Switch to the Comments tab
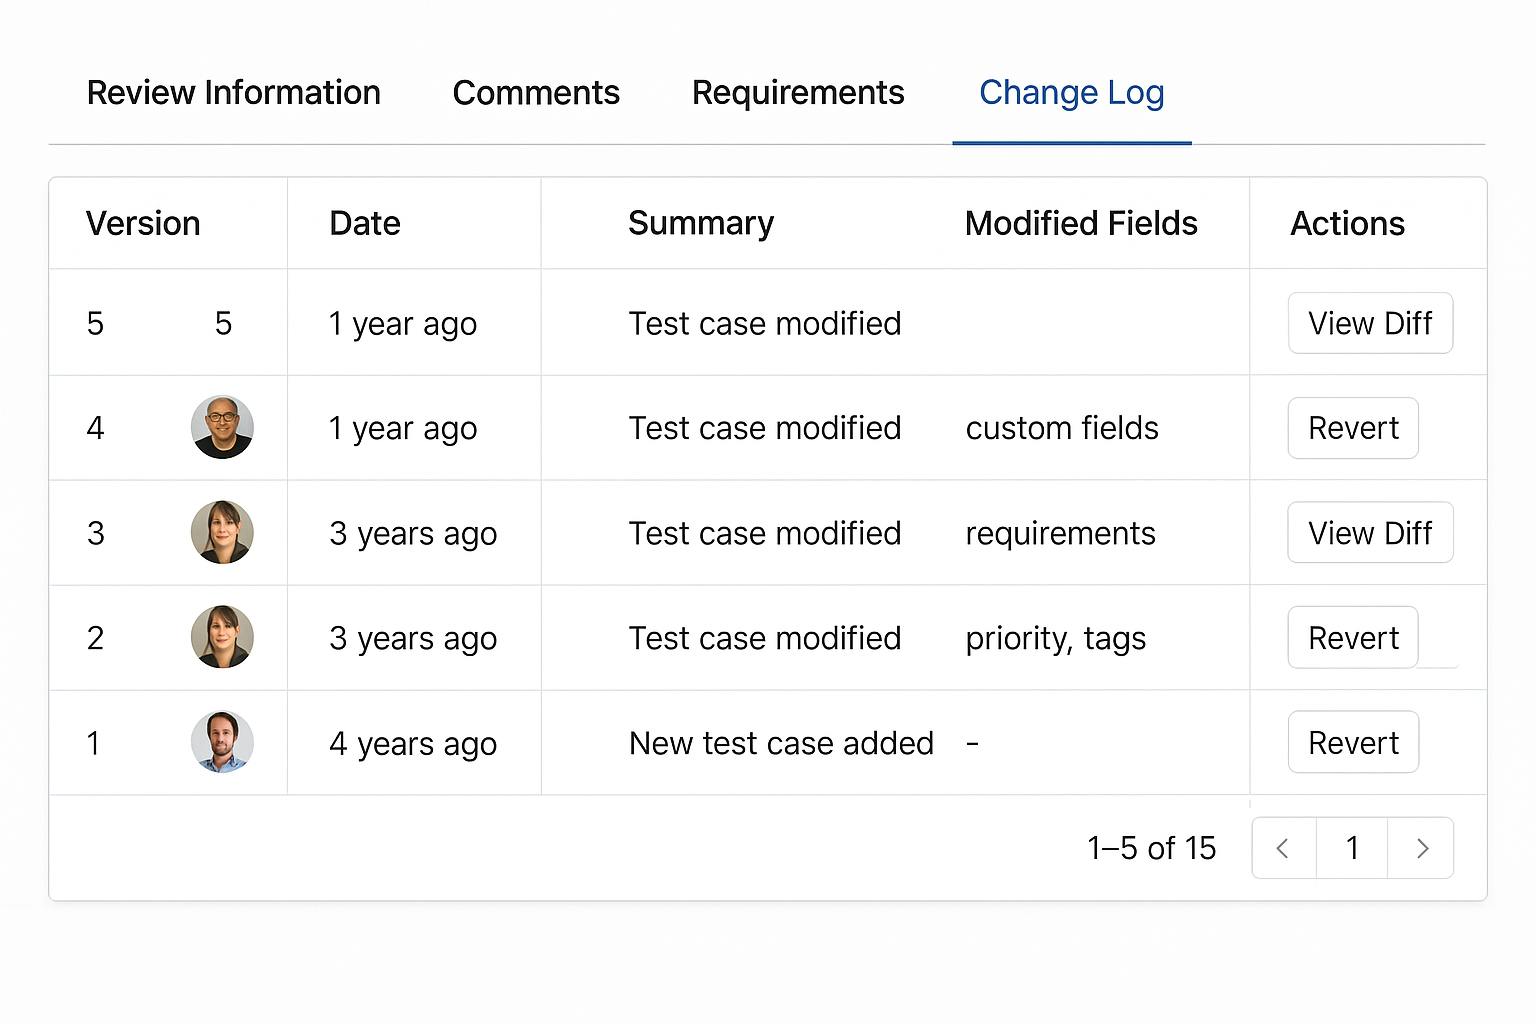This screenshot has width=1536, height=1024. click(x=536, y=93)
